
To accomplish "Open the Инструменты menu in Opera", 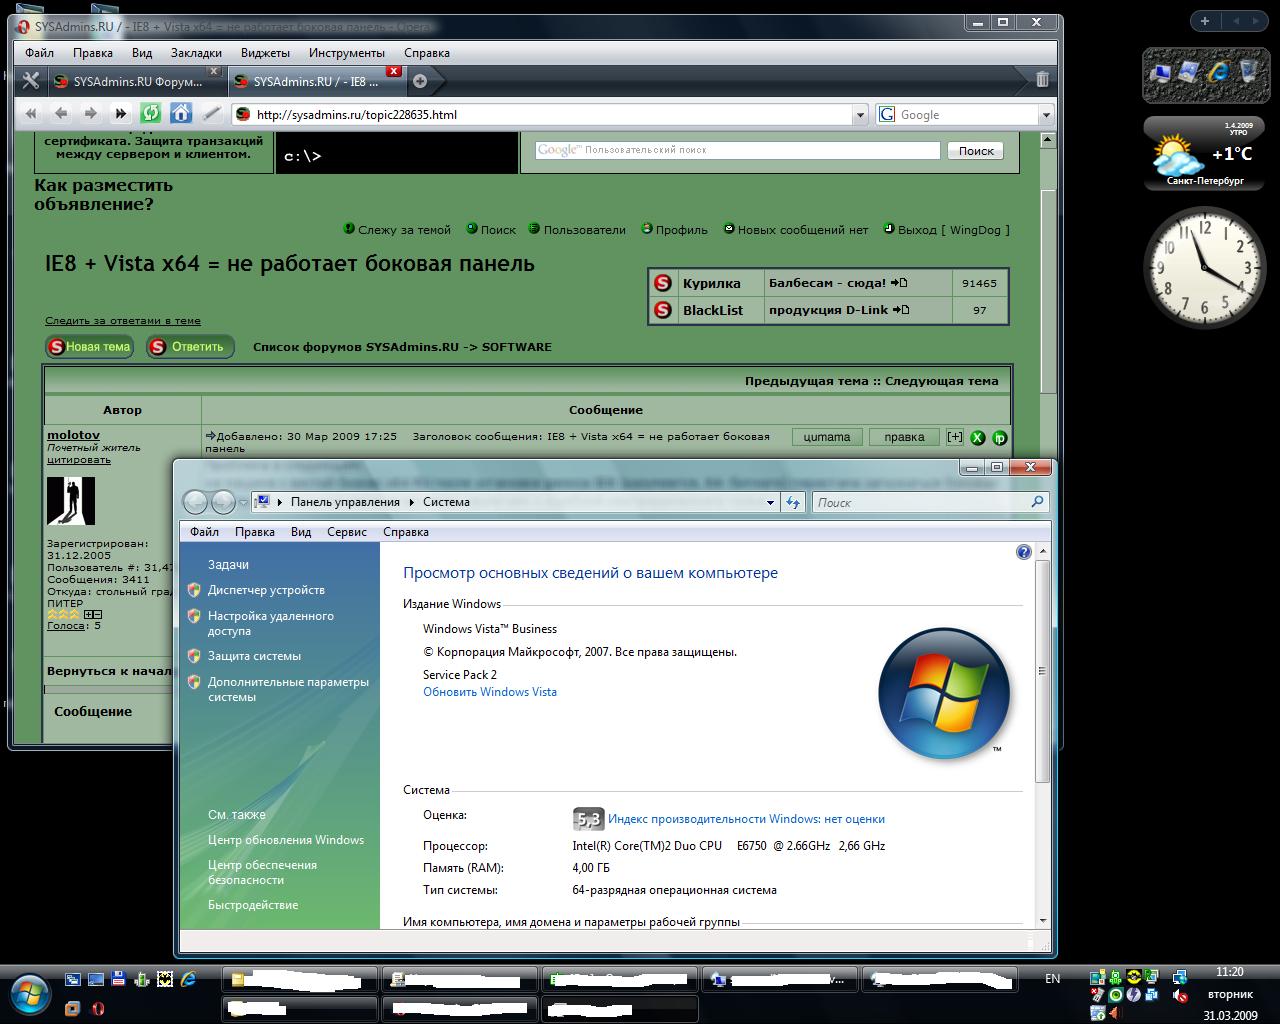I will [x=347, y=53].
